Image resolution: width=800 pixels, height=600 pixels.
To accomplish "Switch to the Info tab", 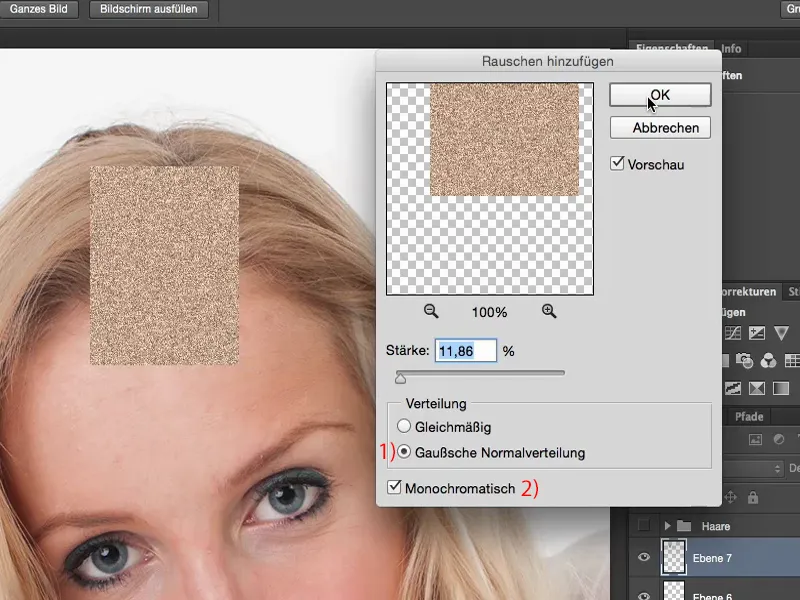I will [x=731, y=48].
